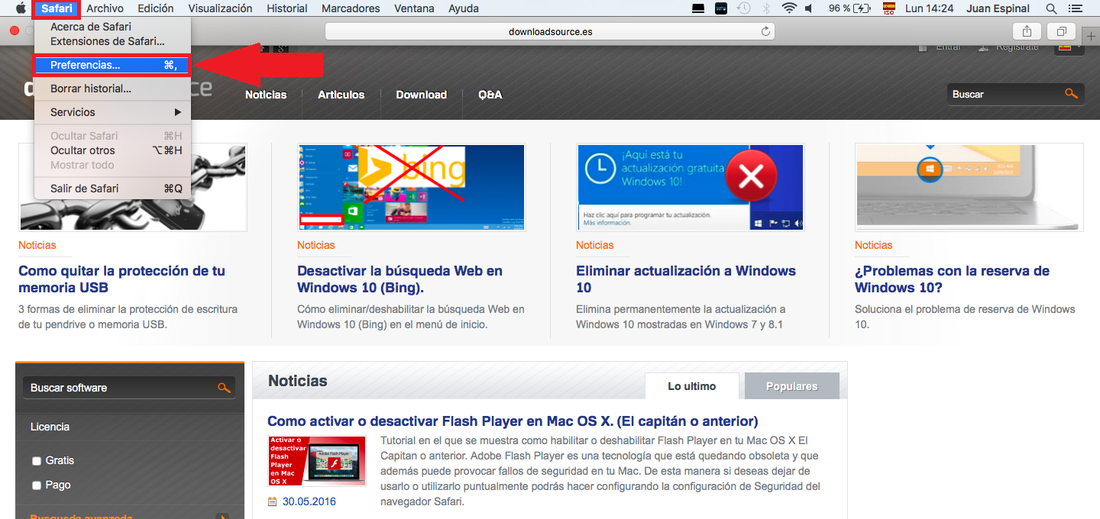The height and width of the screenshot is (519, 1100).
Task: Click the red window close button
Action: tap(14, 31)
